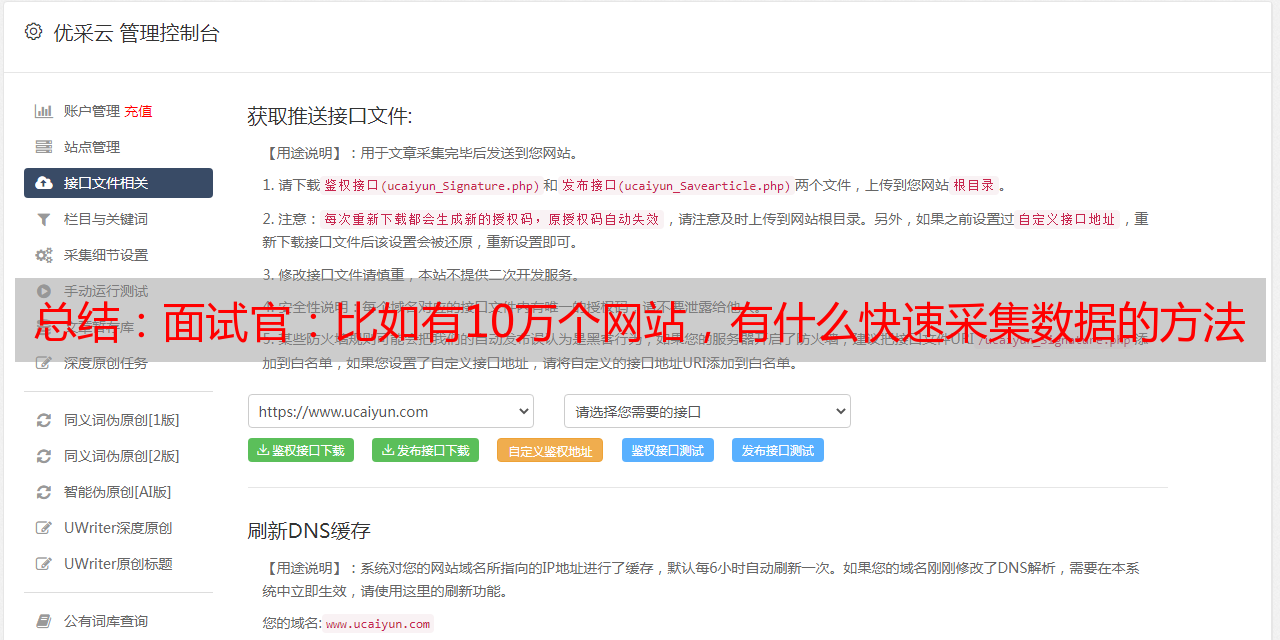
Task: Click the book icon for 公有词库查询
Action: point(44,621)
